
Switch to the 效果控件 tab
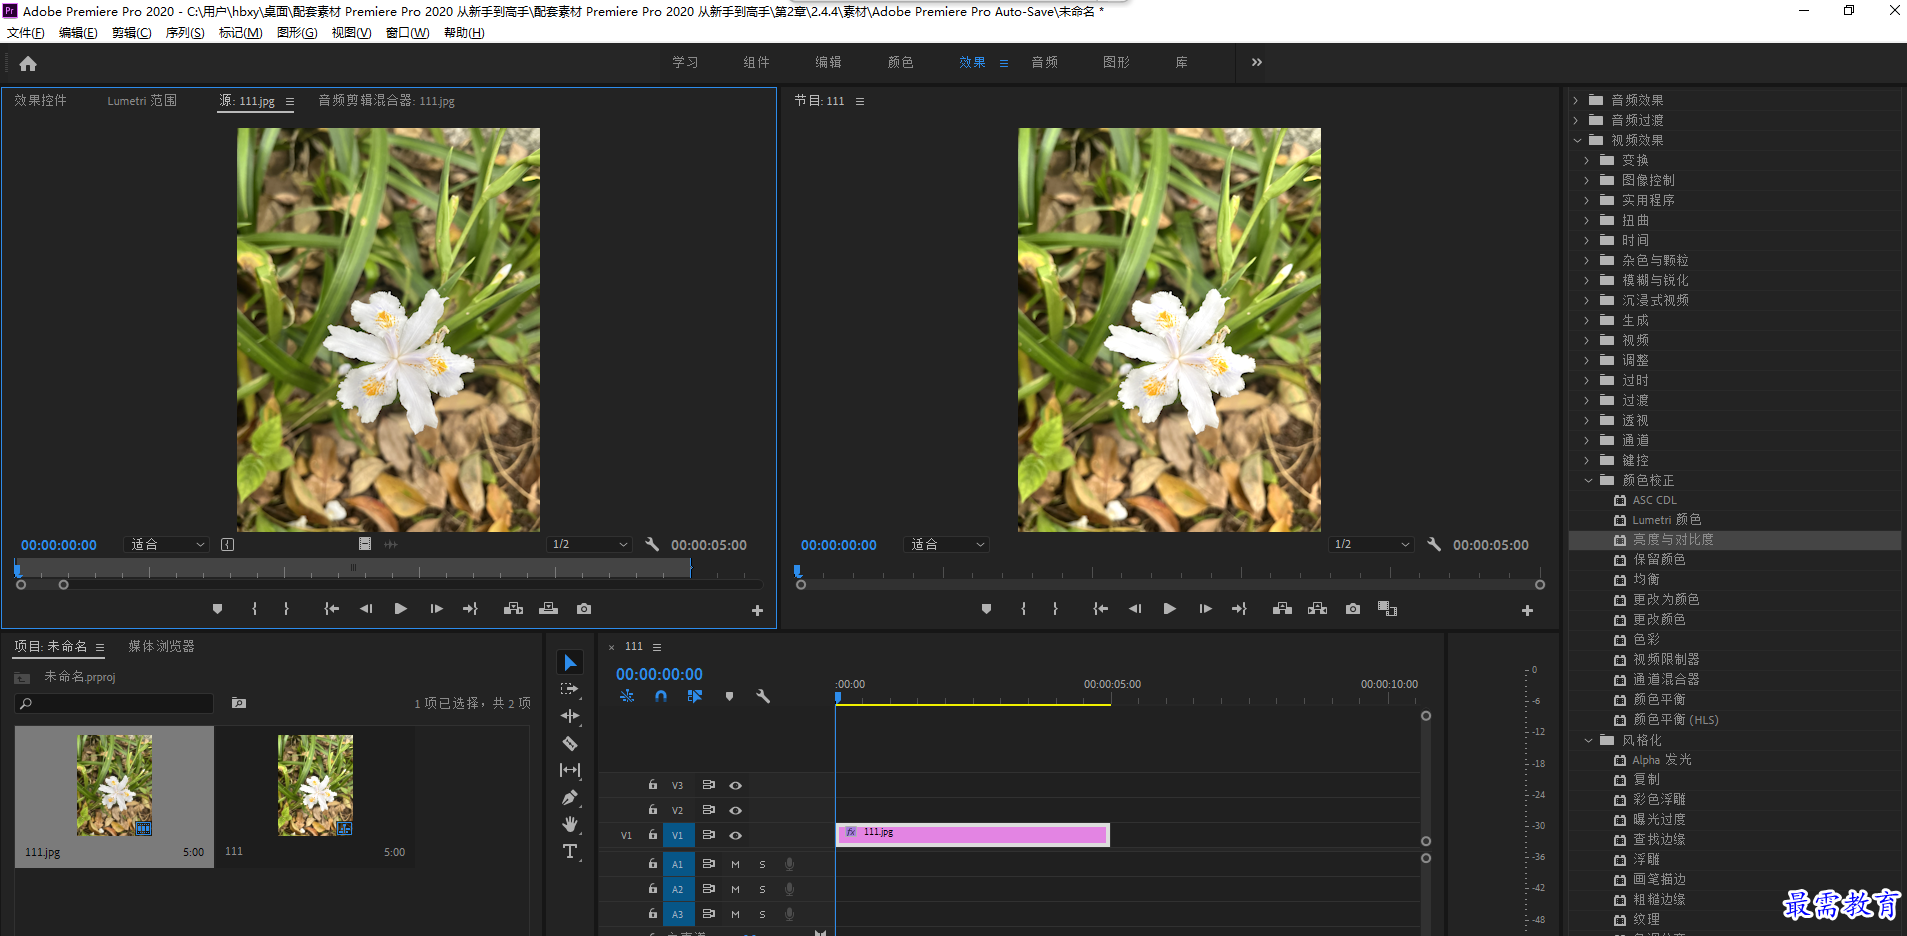[40, 100]
